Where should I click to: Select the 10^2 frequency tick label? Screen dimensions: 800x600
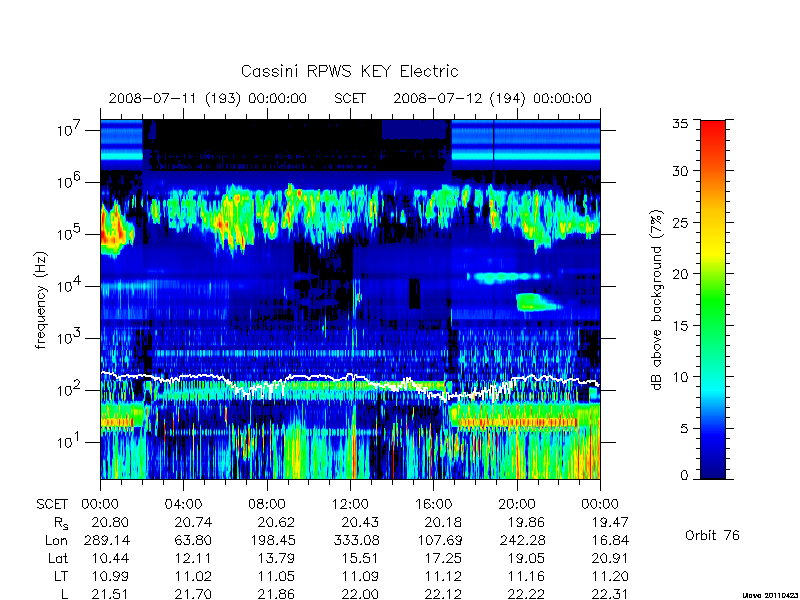(71, 389)
